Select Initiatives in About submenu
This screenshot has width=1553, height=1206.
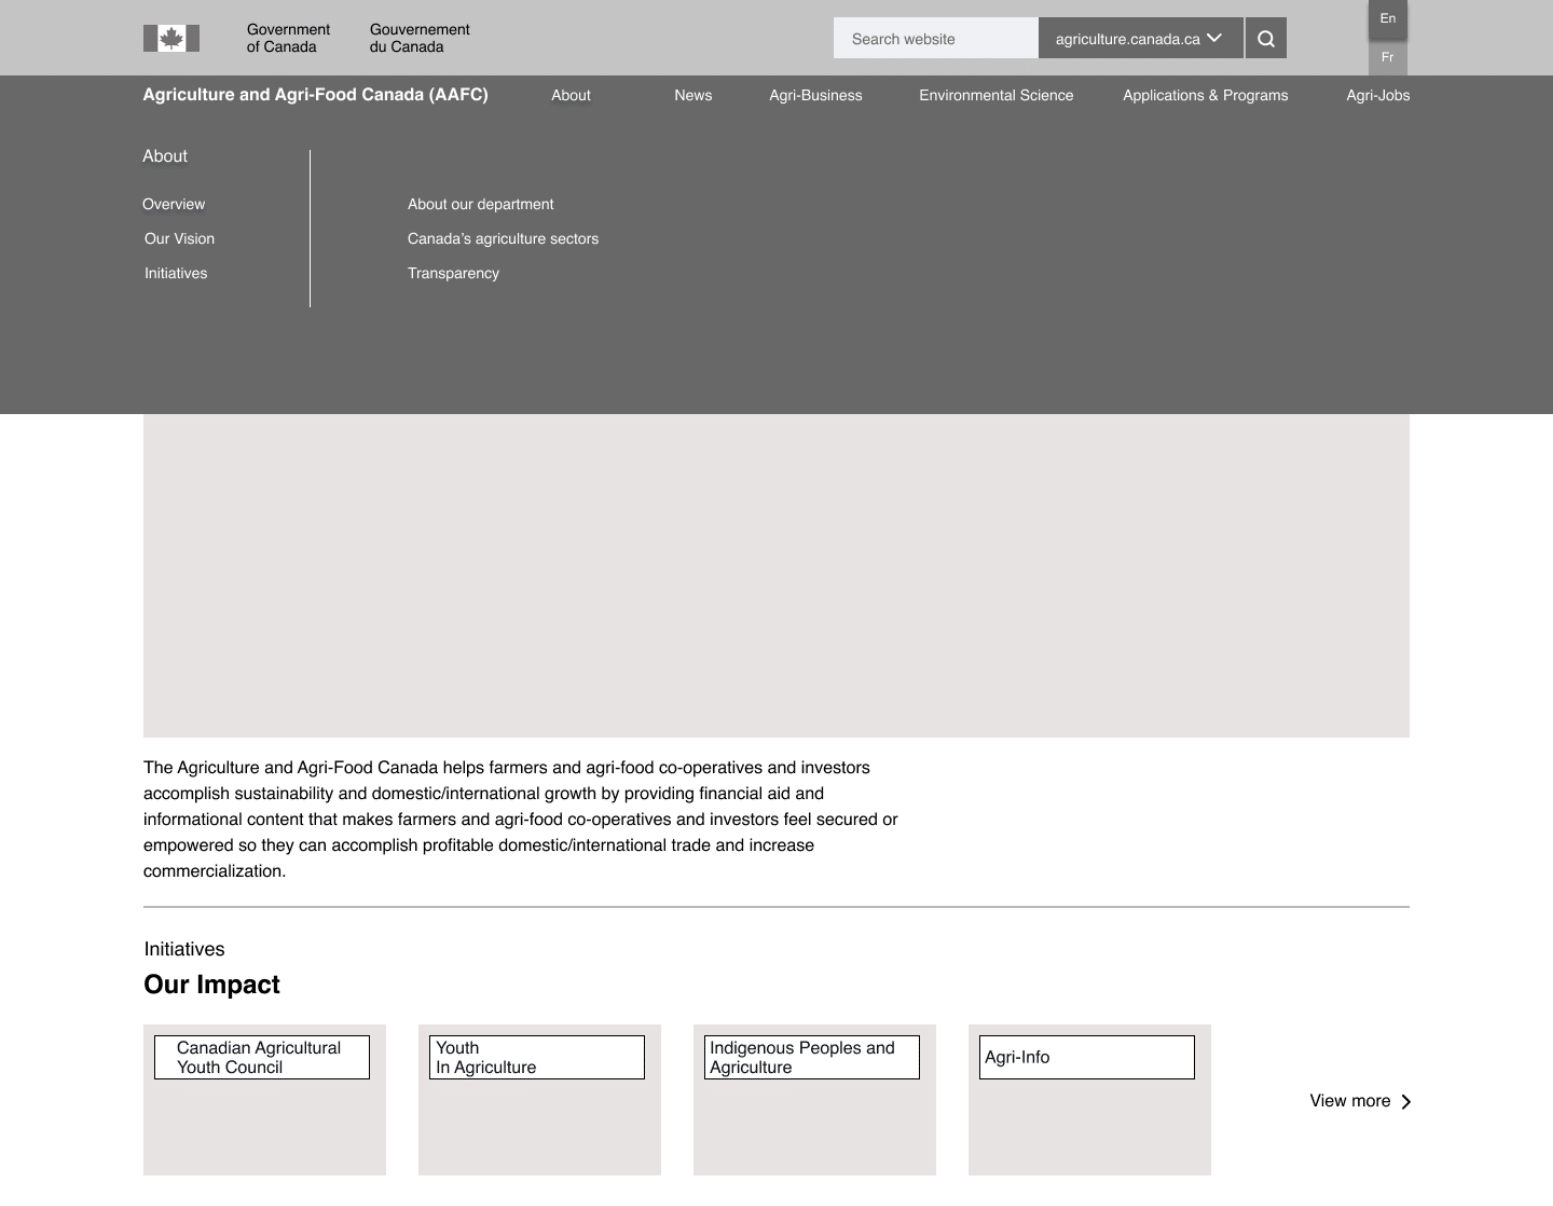[176, 273]
